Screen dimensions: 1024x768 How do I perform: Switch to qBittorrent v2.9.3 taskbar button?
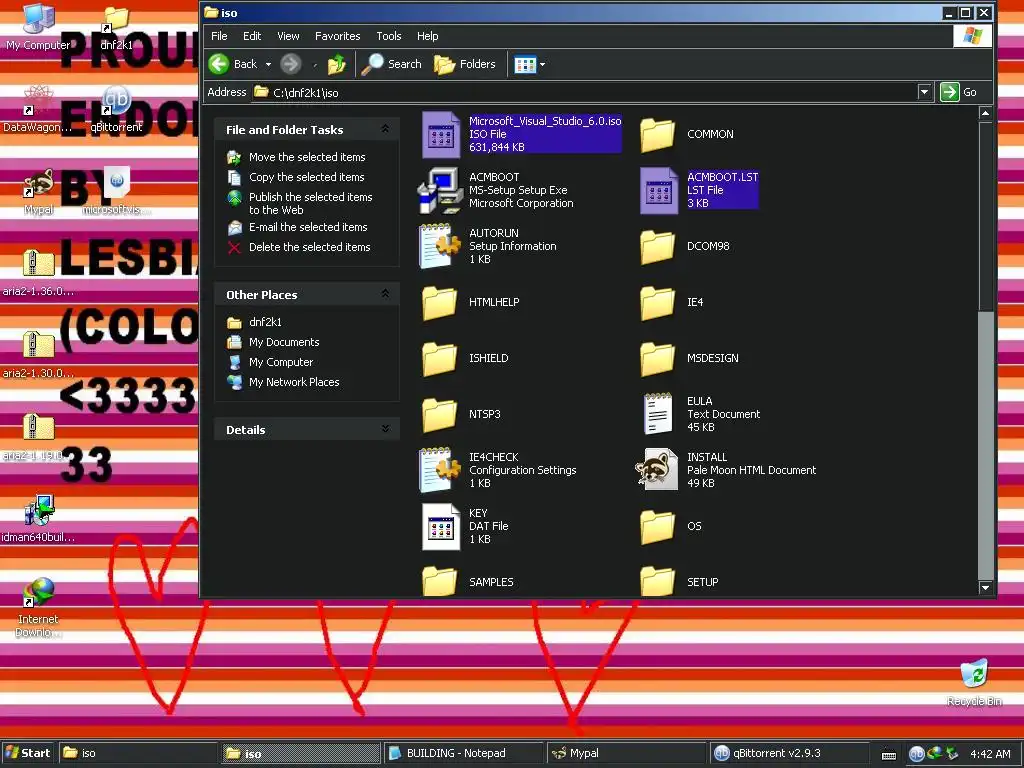tap(788, 753)
